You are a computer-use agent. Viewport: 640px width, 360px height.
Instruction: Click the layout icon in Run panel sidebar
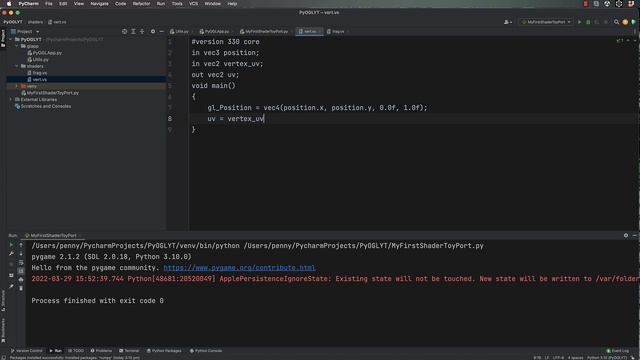click(11, 276)
